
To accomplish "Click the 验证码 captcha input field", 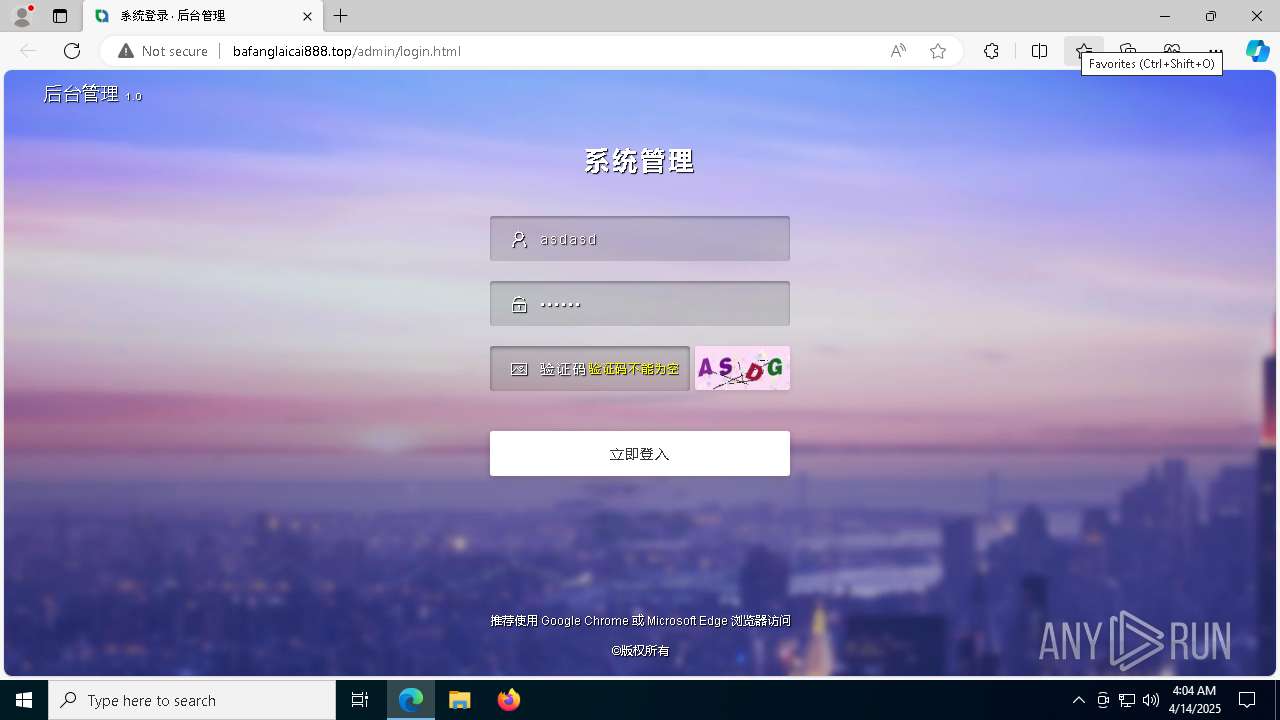I will (590, 369).
